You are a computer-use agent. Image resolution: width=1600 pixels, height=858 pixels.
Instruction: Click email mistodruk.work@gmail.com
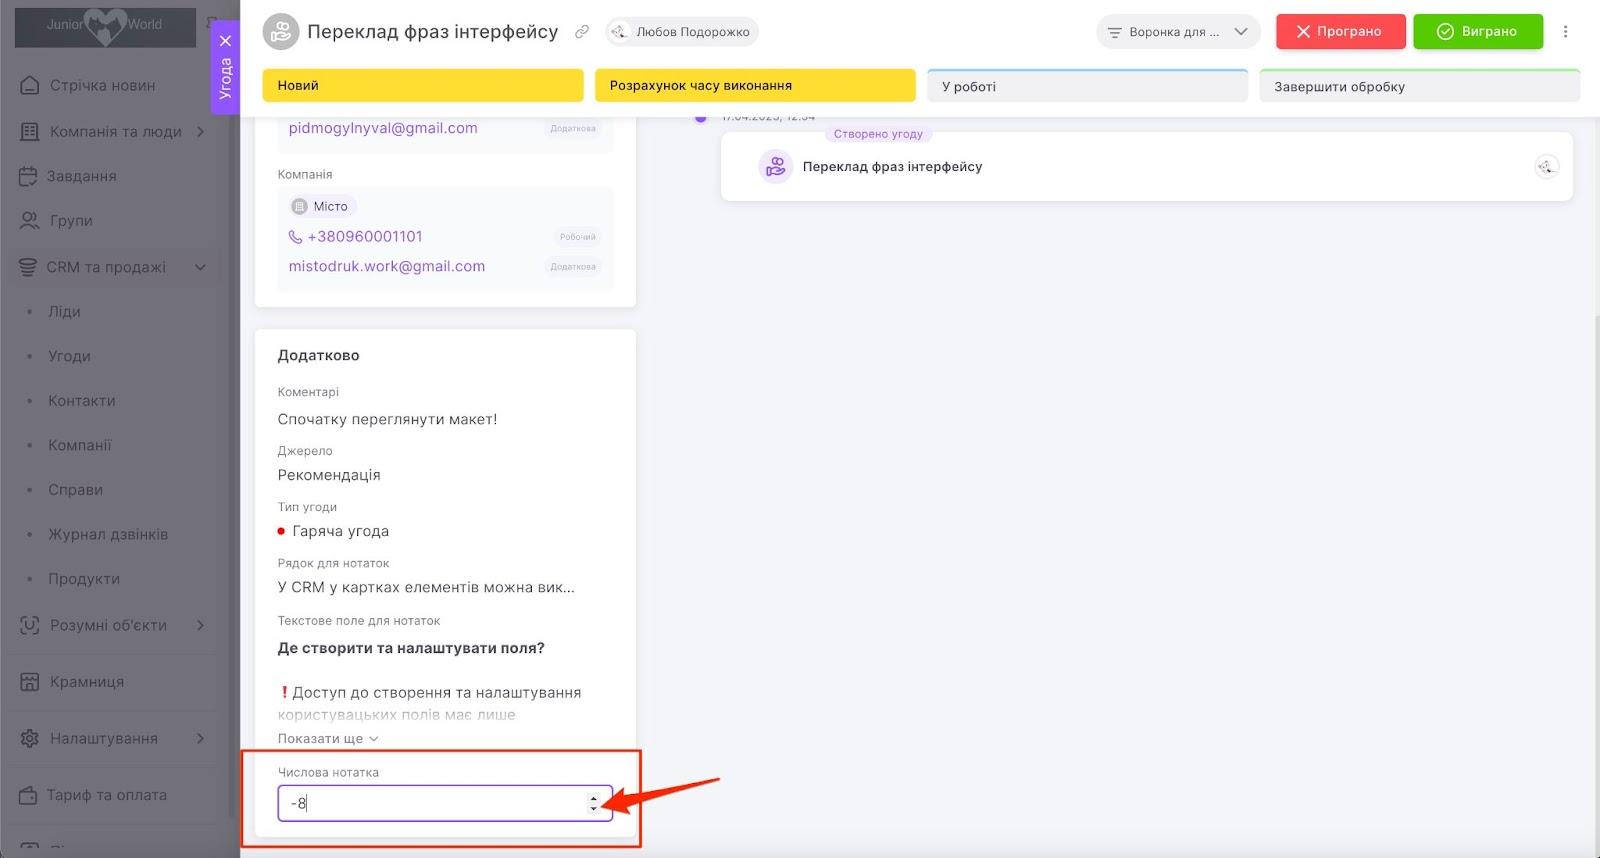coord(387,266)
